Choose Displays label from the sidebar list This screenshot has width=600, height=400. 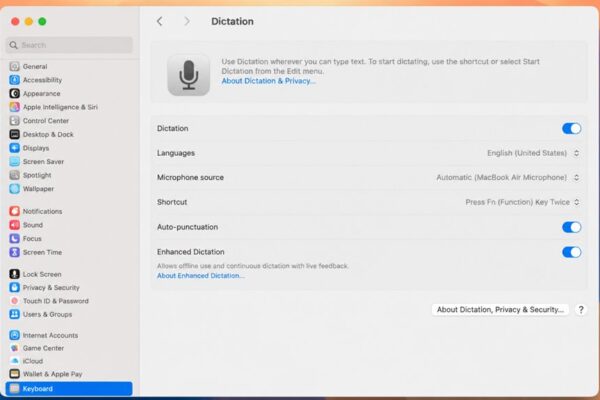36,148
